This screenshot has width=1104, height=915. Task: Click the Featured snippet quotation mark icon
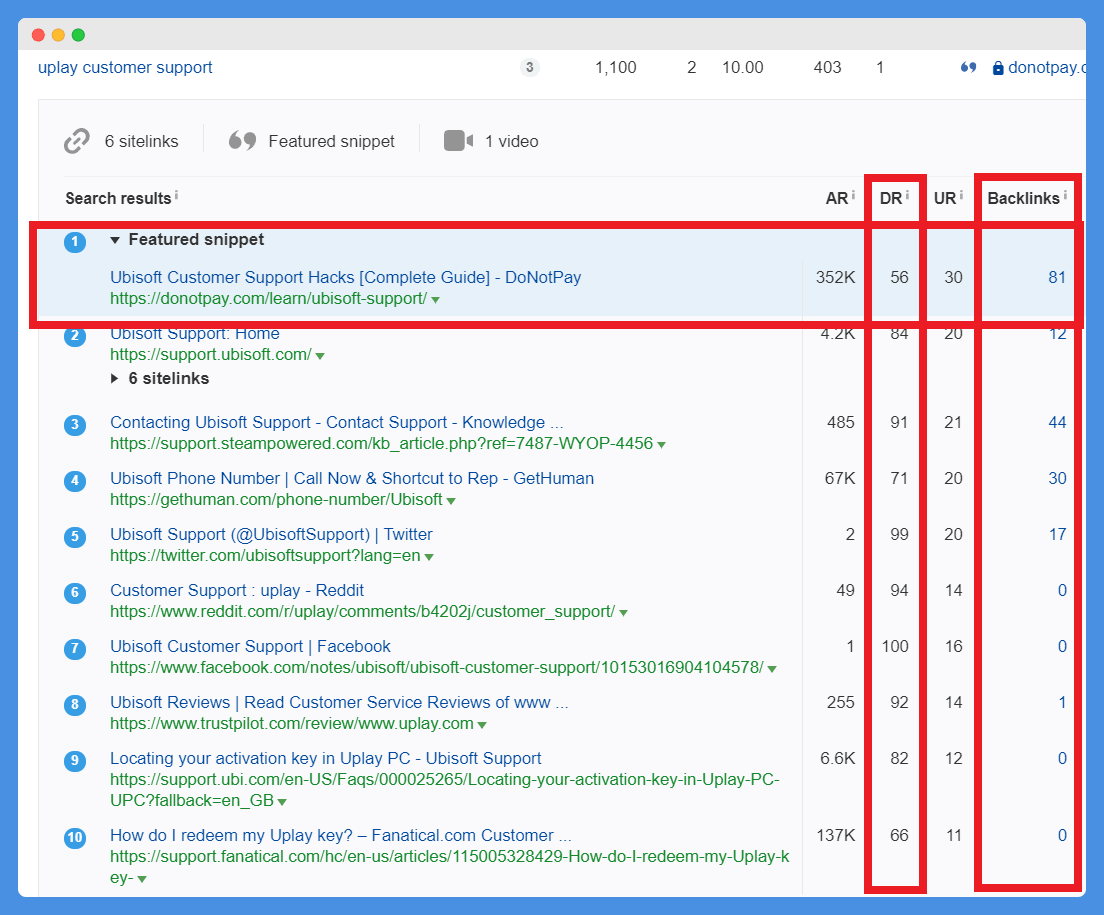tap(242, 141)
